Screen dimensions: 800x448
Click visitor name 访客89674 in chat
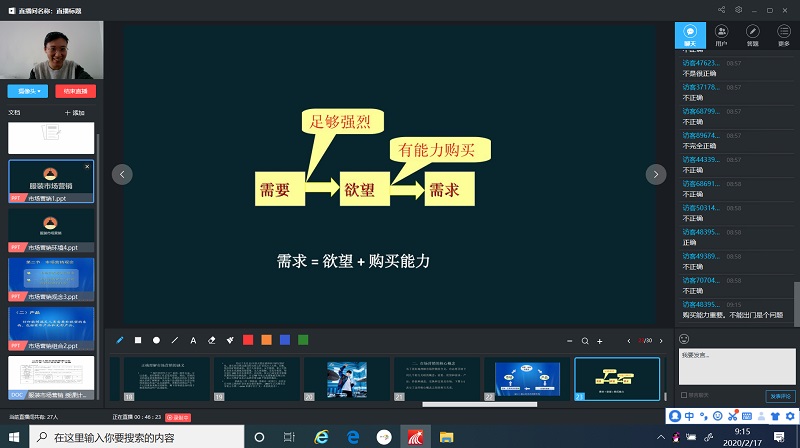point(701,135)
